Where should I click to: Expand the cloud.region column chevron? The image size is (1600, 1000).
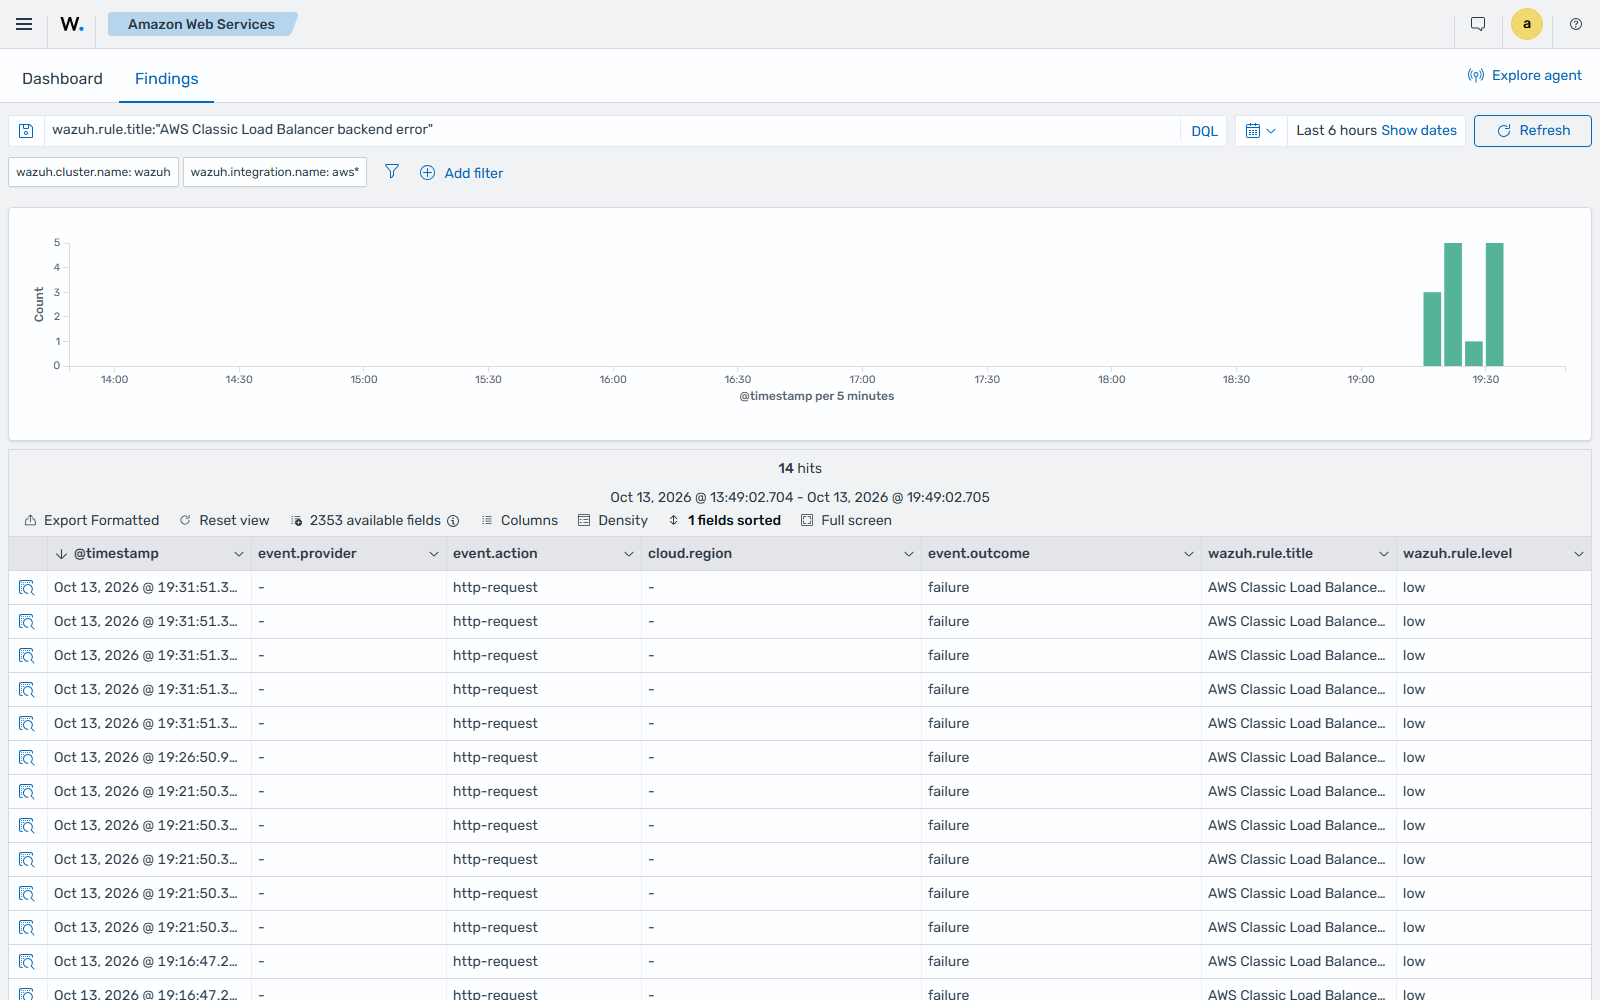(x=909, y=554)
